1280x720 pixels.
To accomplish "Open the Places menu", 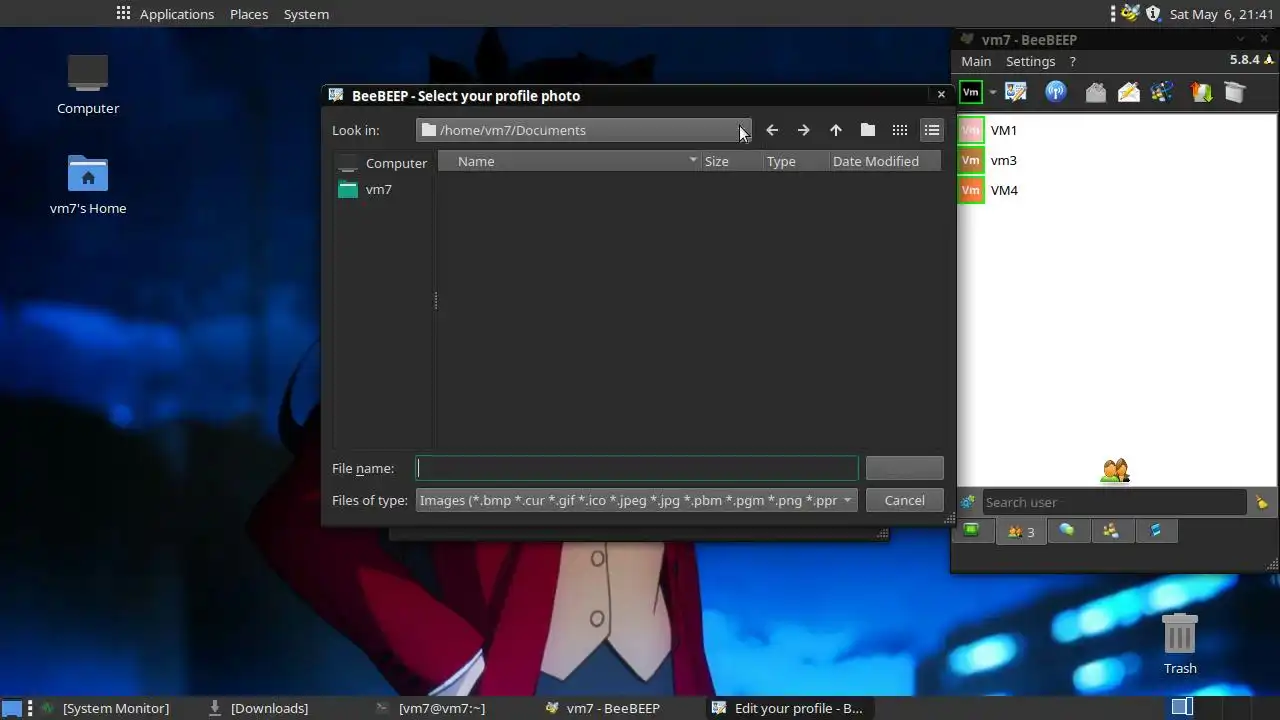I will [249, 14].
